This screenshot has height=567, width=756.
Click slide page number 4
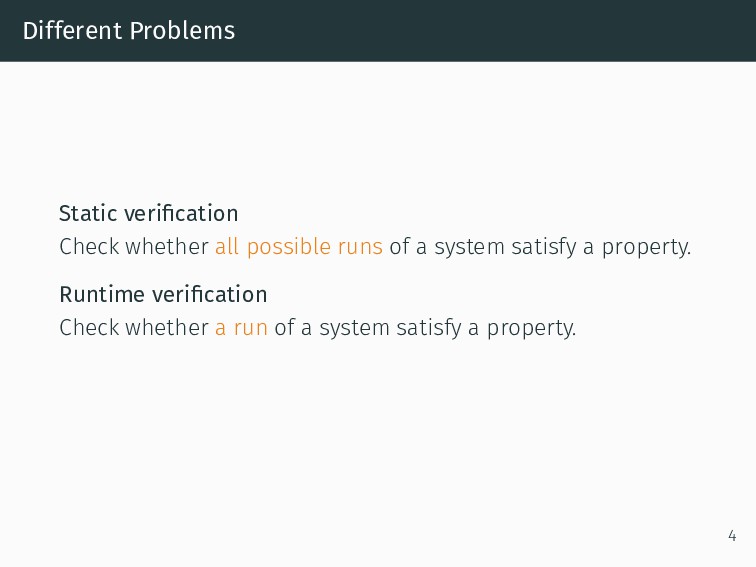pyautogui.click(x=732, y=536)
